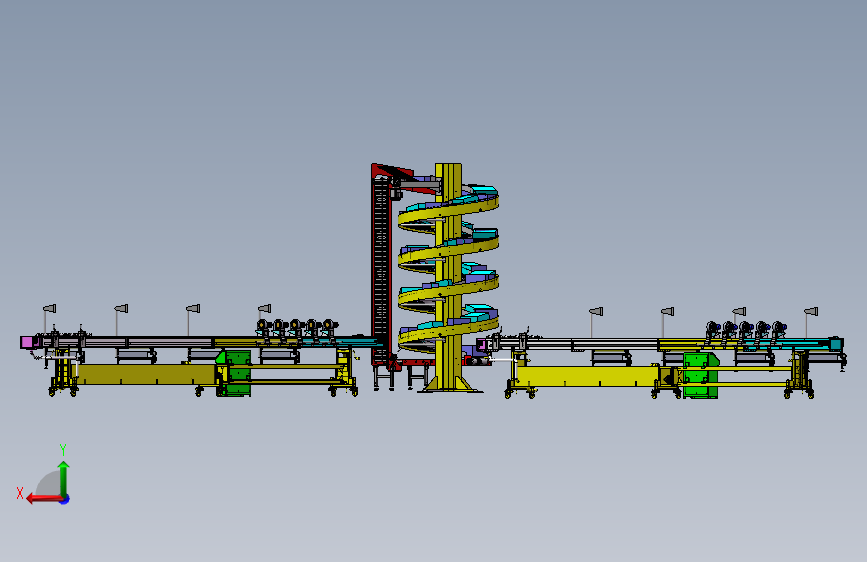Select the magenta block at the left conveyor's far end
Screen dimensions: 867x562
coord(27,342)
